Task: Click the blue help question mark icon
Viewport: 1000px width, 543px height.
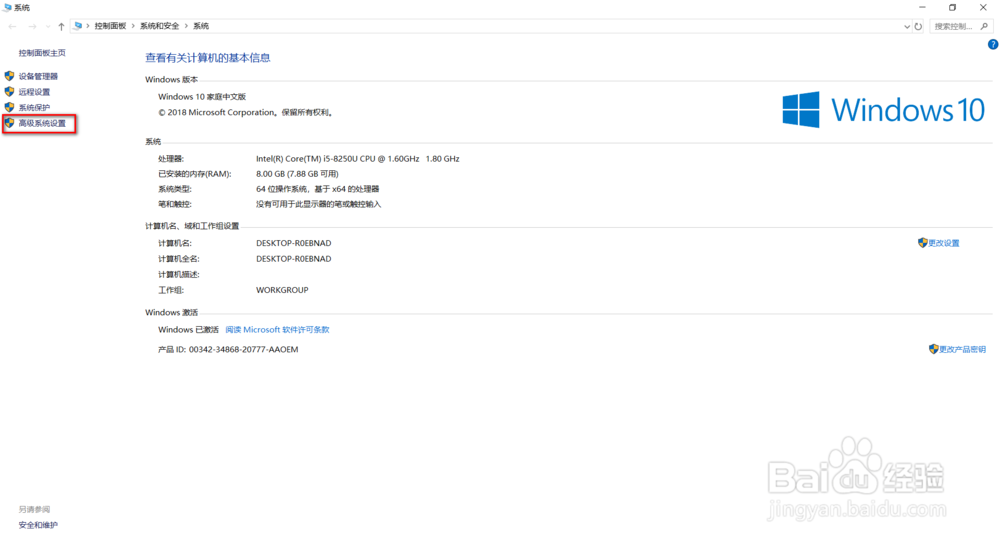Action: click(x=993, y=45)
